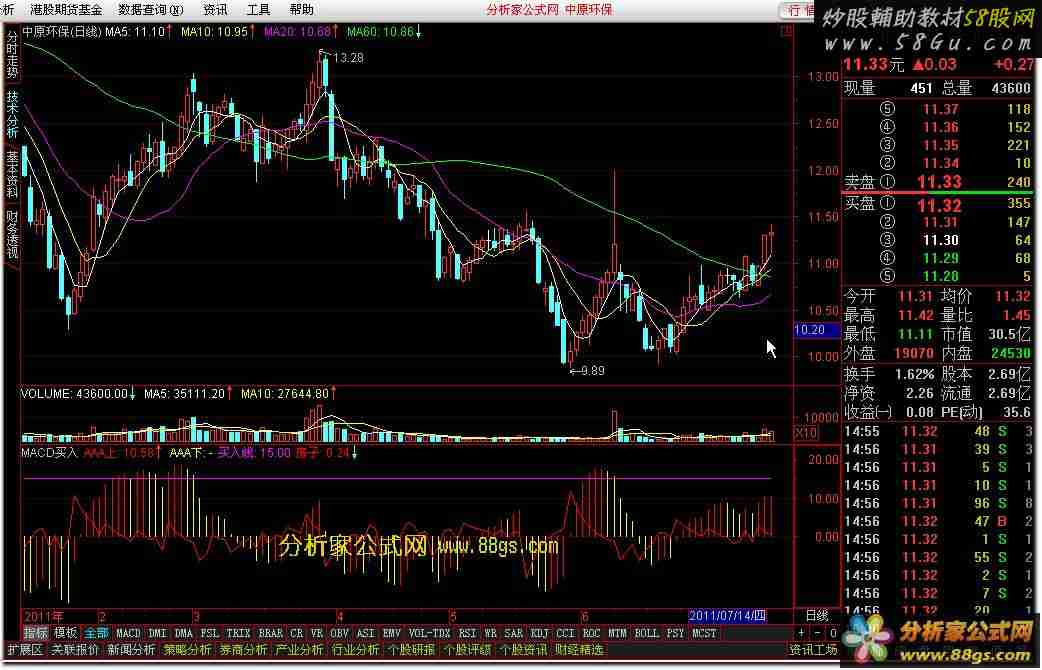The width and height of the screenshot is (1042, 670).
Task: Apply the BRAR indicator
Action: (x=270, y=633)
